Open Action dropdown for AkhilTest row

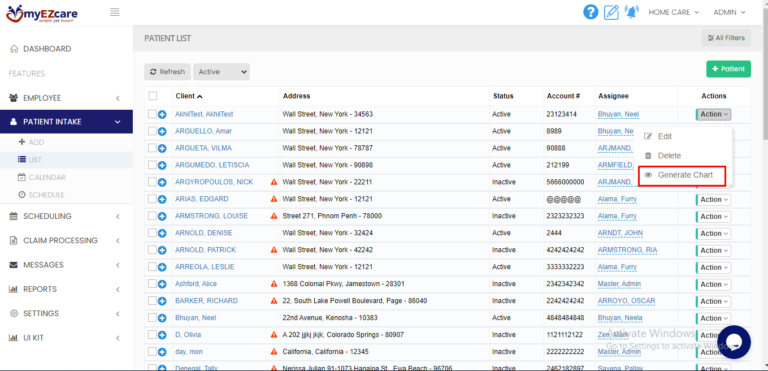click(x=714, y=114)
